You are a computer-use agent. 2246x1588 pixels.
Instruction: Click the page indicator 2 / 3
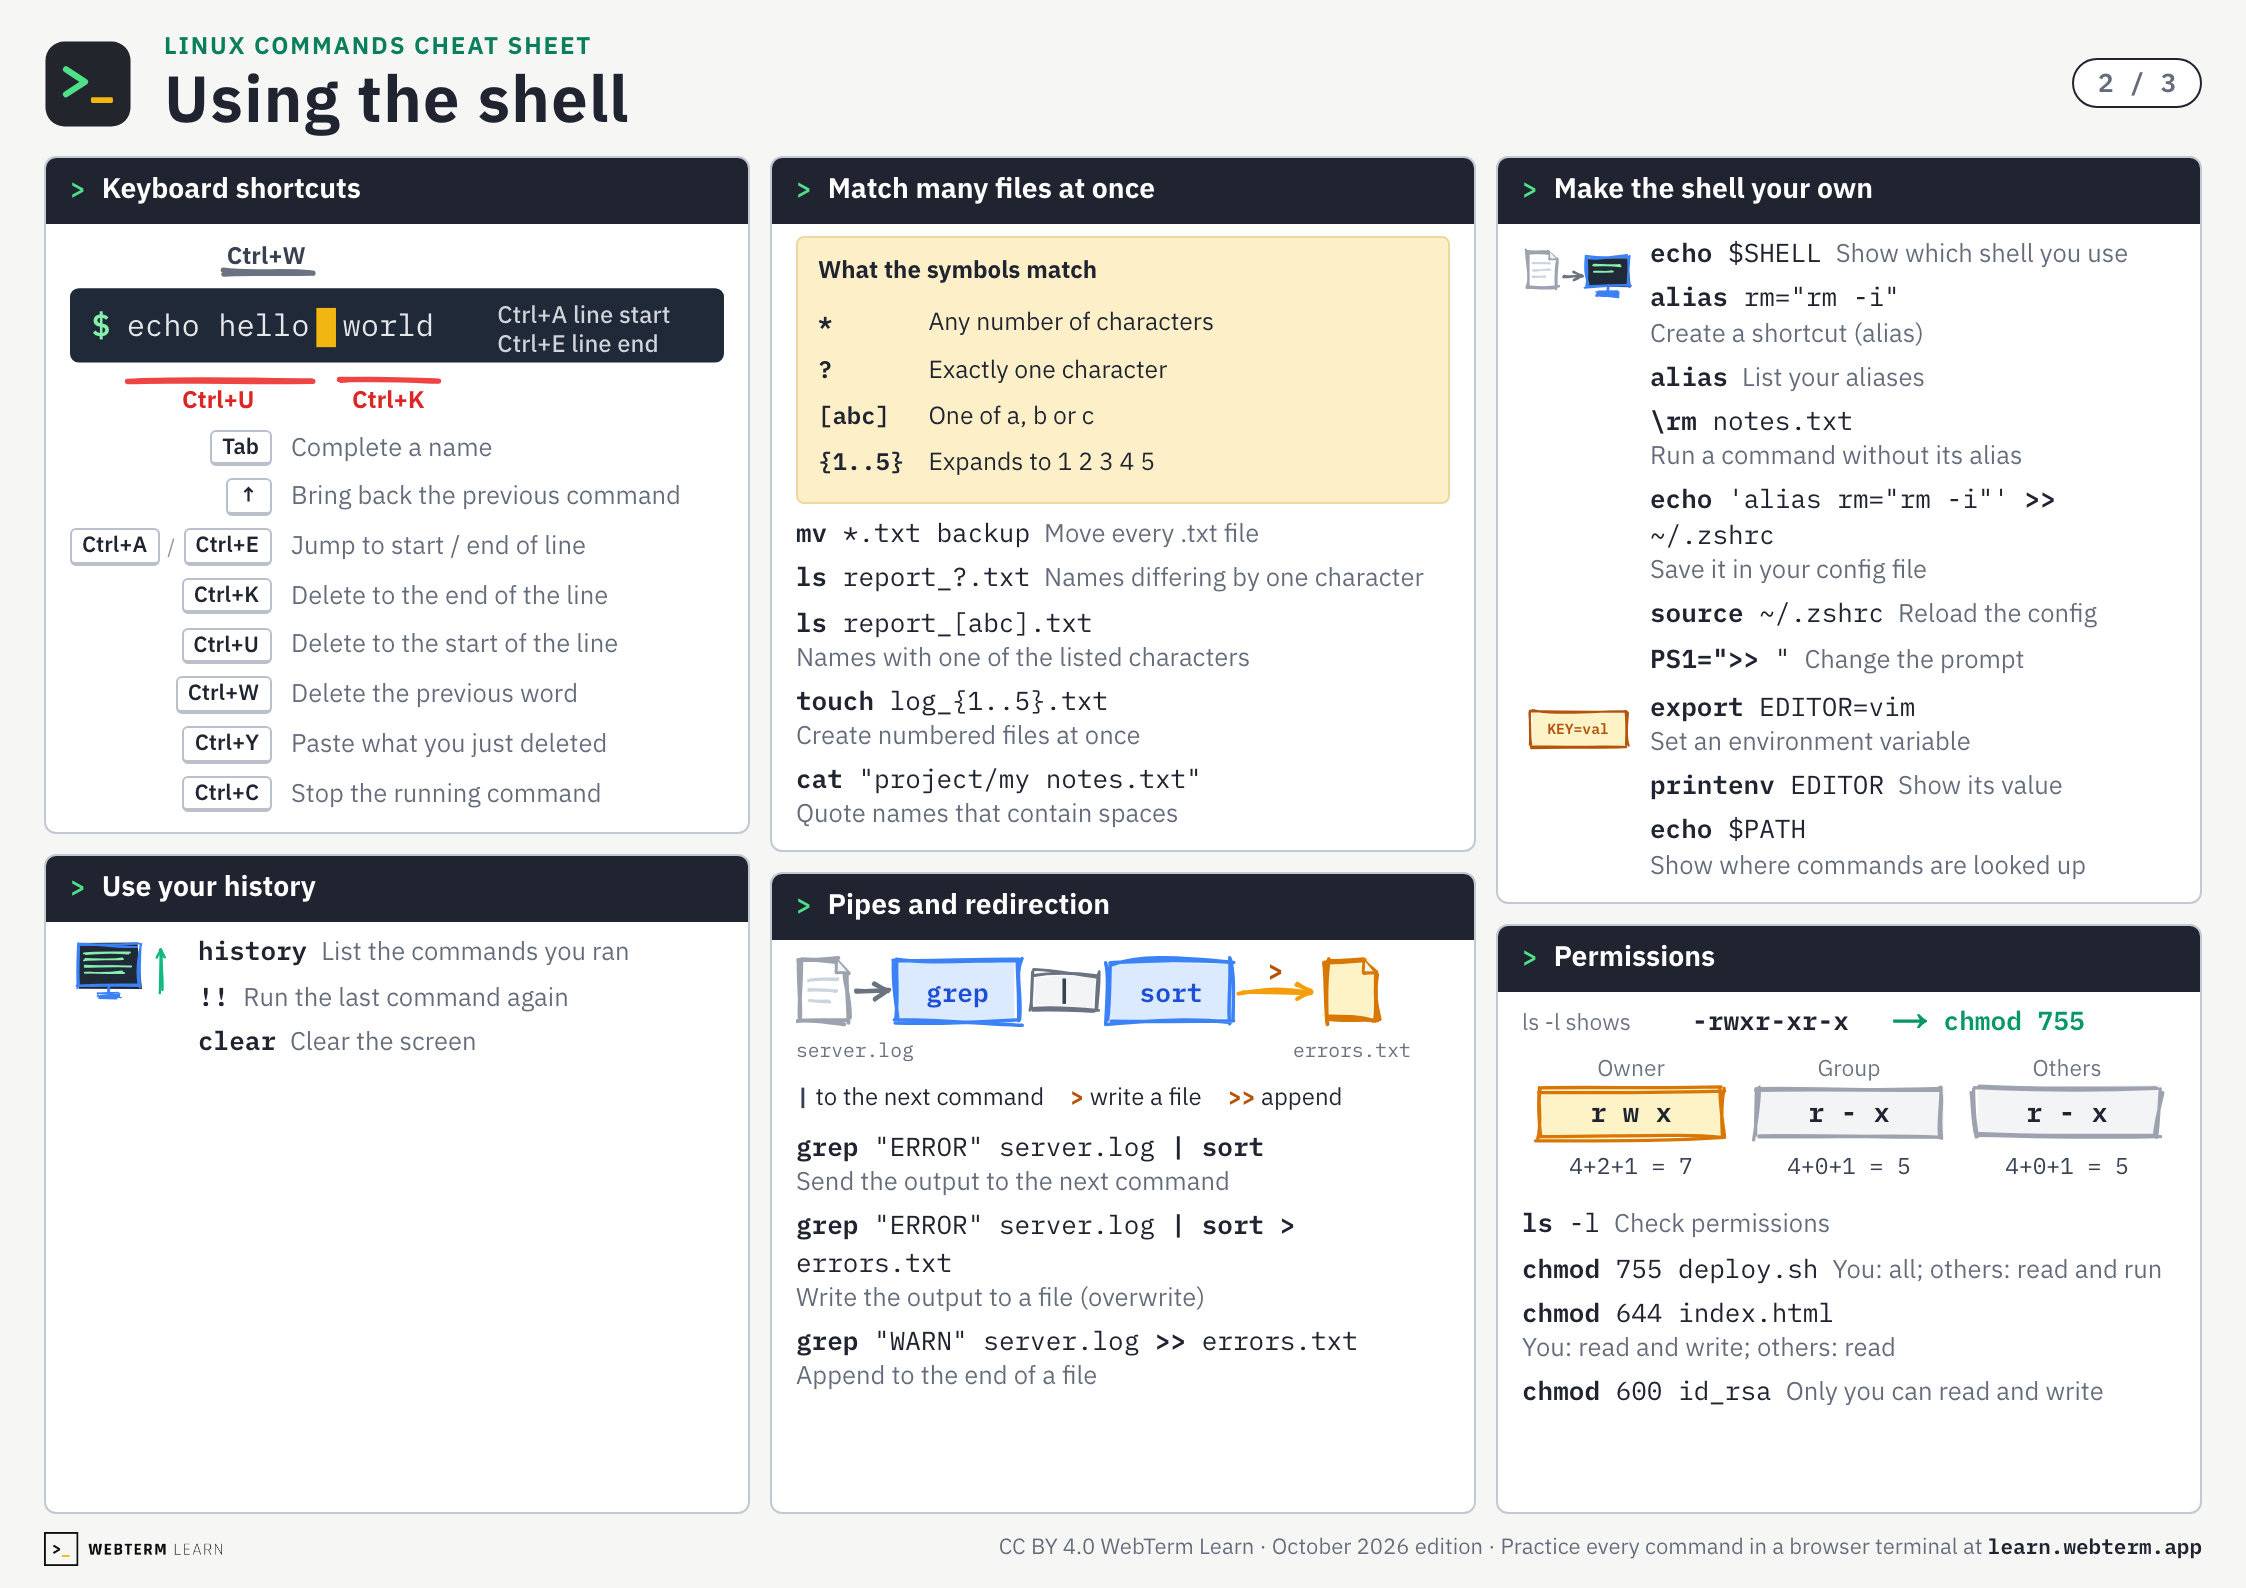point(2136,83)
